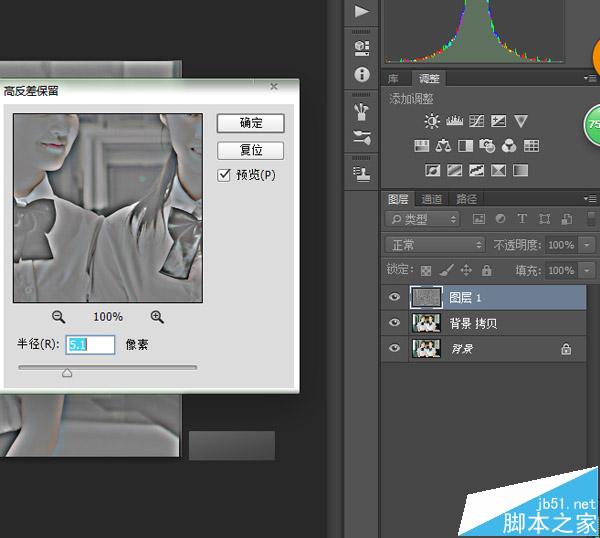
Task: Hide the 背景 拷贝 layer
Action: [x=394, y=323]
